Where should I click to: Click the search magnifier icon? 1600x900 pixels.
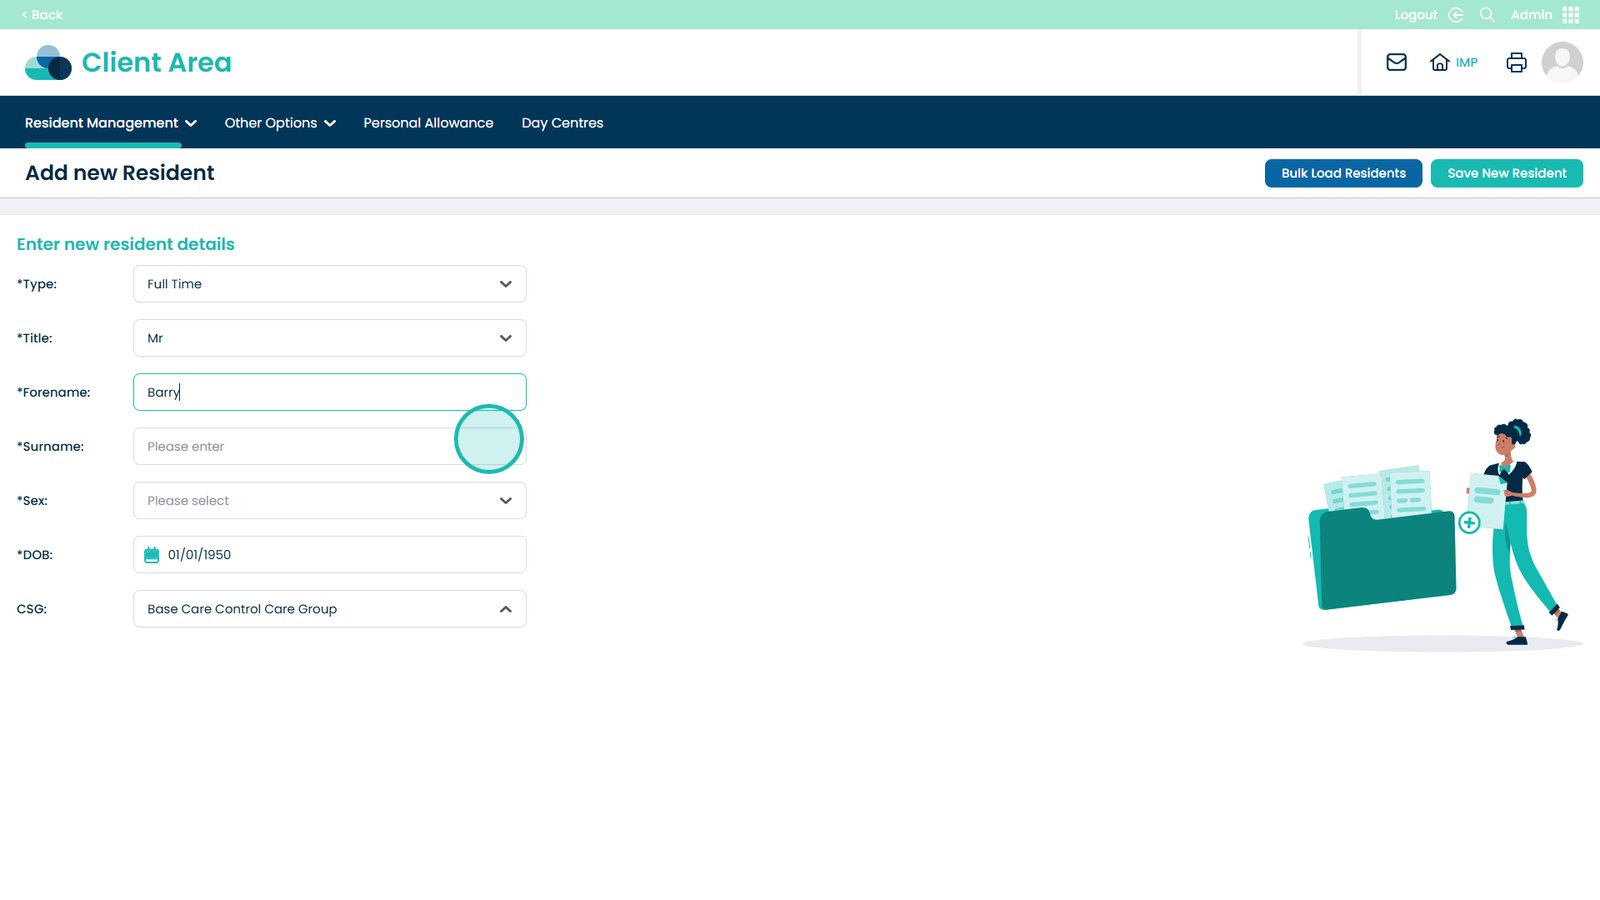(x=1487, y=15)
